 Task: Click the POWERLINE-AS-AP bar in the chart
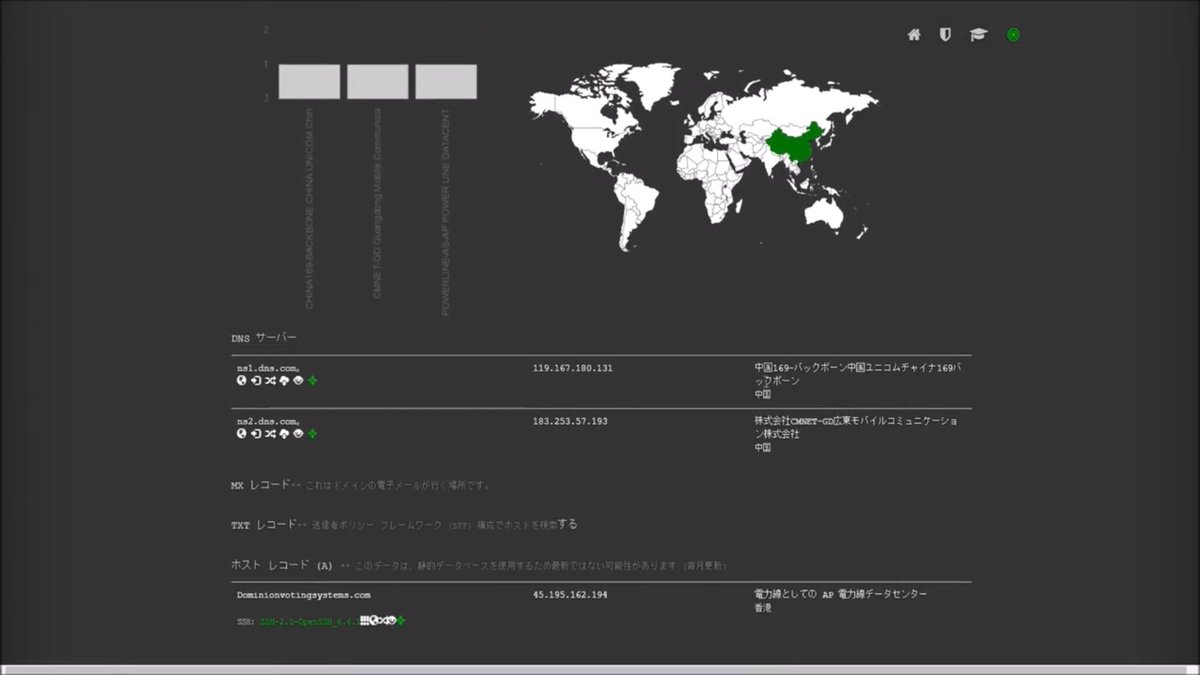pyautogui.click(x=446, y=82)
